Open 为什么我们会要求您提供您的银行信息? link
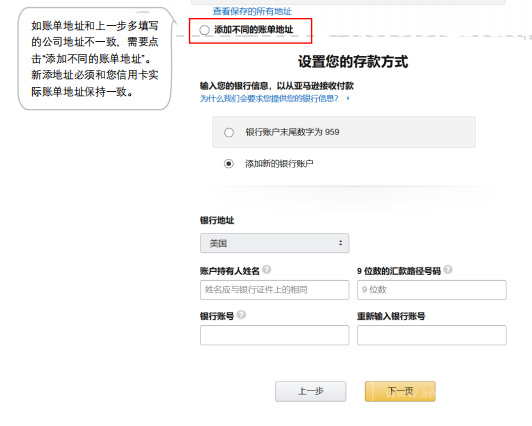The image size is (532, 426). 269,98
